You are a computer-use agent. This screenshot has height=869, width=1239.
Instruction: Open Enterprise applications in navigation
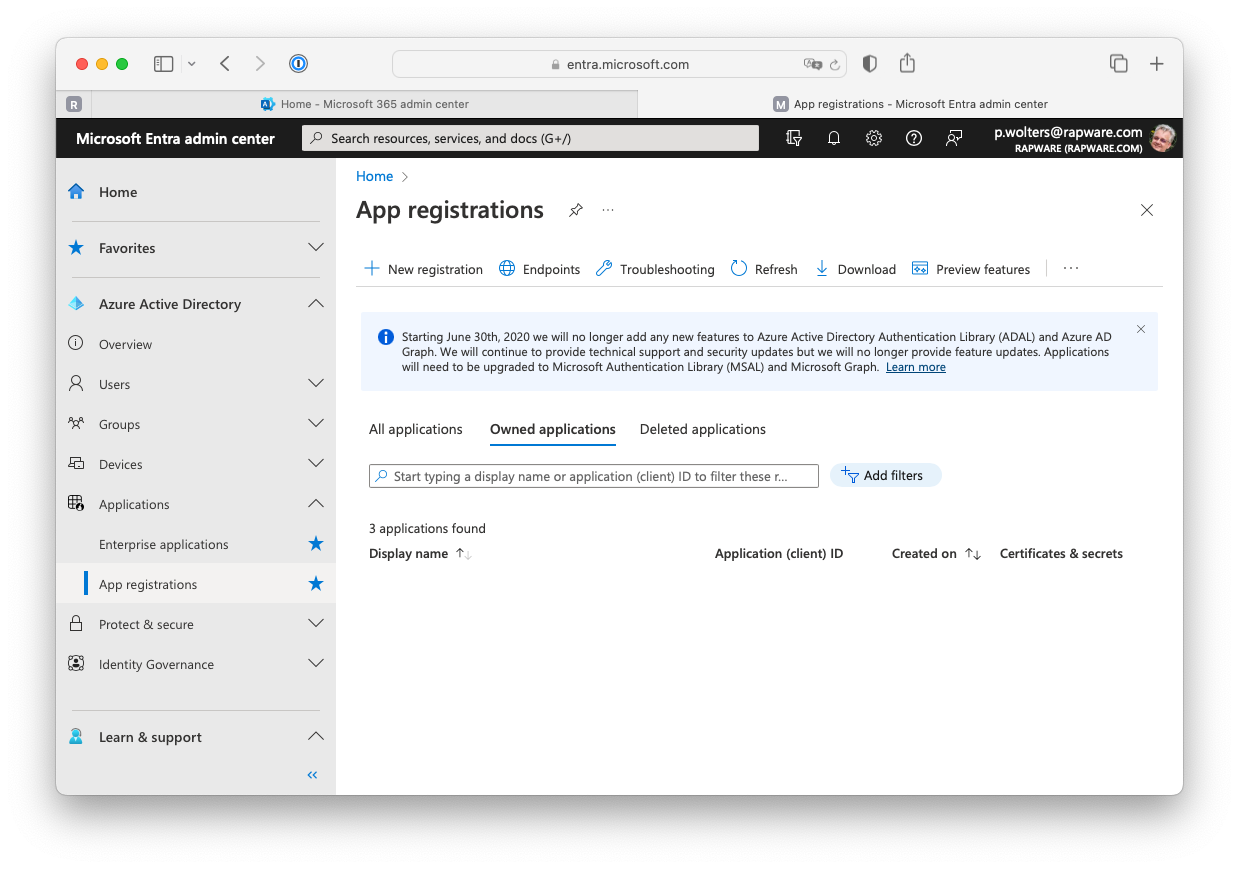[x=164, y=544]
